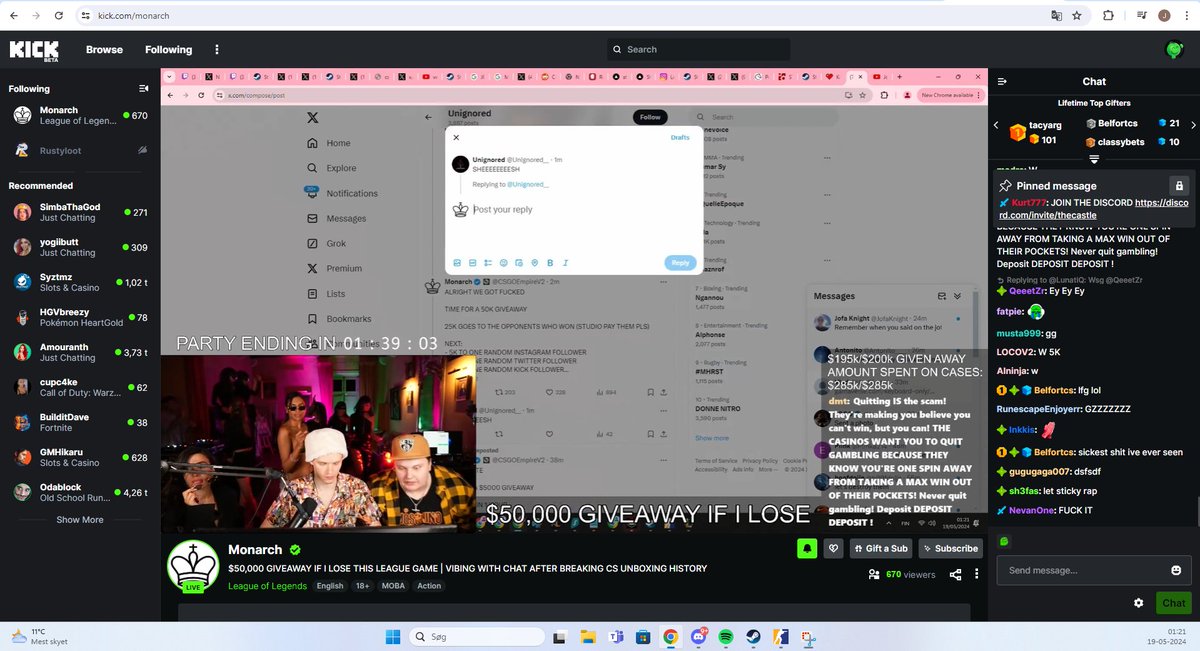Open Chrome three-dot menu
Image resolution: width=1200 pixels, height=651 pixels.
tap(1187, 16)
